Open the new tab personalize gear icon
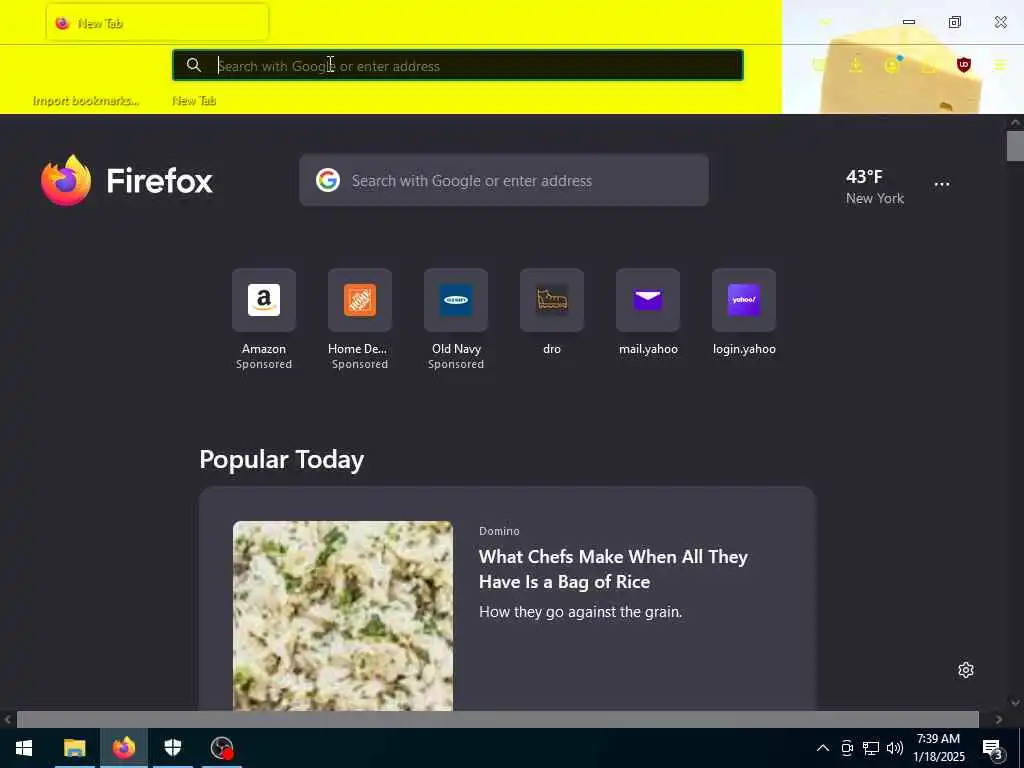Image resolution: width=1024 pixels, height=768 pixels. click(x=966, y=670)
